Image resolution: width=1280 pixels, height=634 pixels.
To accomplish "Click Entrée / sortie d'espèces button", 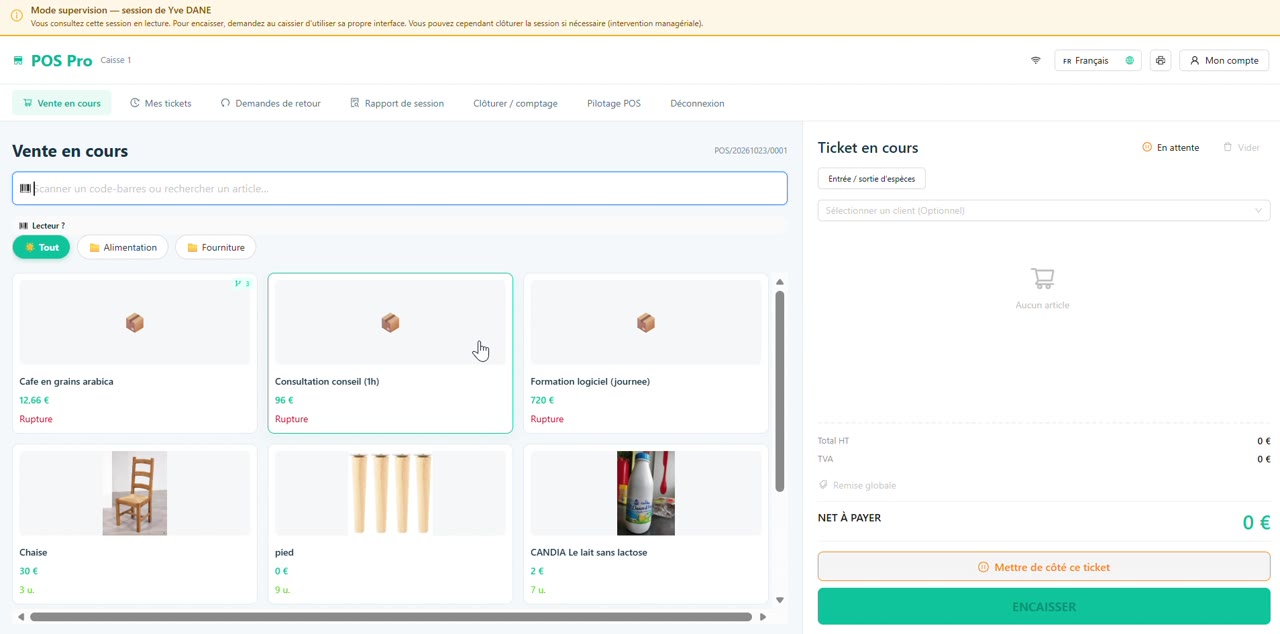I will tap(871, 179).
